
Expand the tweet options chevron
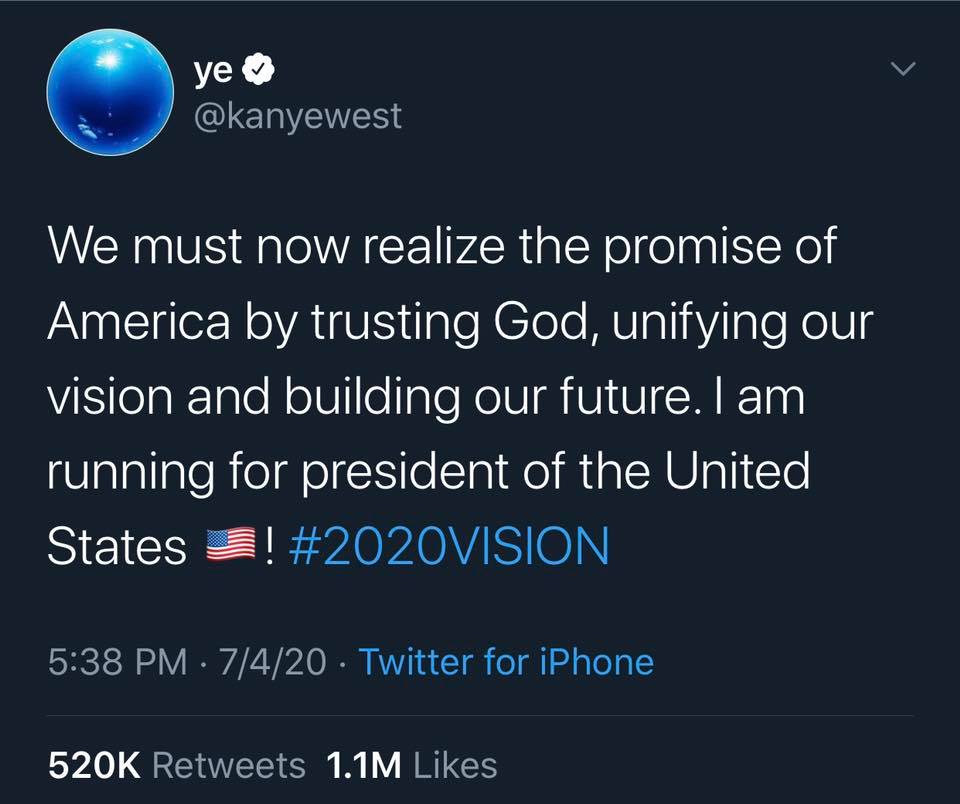903,69
